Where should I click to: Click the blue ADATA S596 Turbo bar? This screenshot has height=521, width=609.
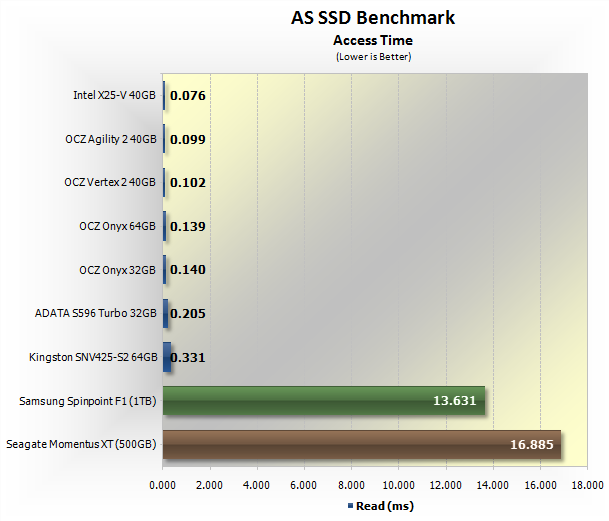point(165,313)
